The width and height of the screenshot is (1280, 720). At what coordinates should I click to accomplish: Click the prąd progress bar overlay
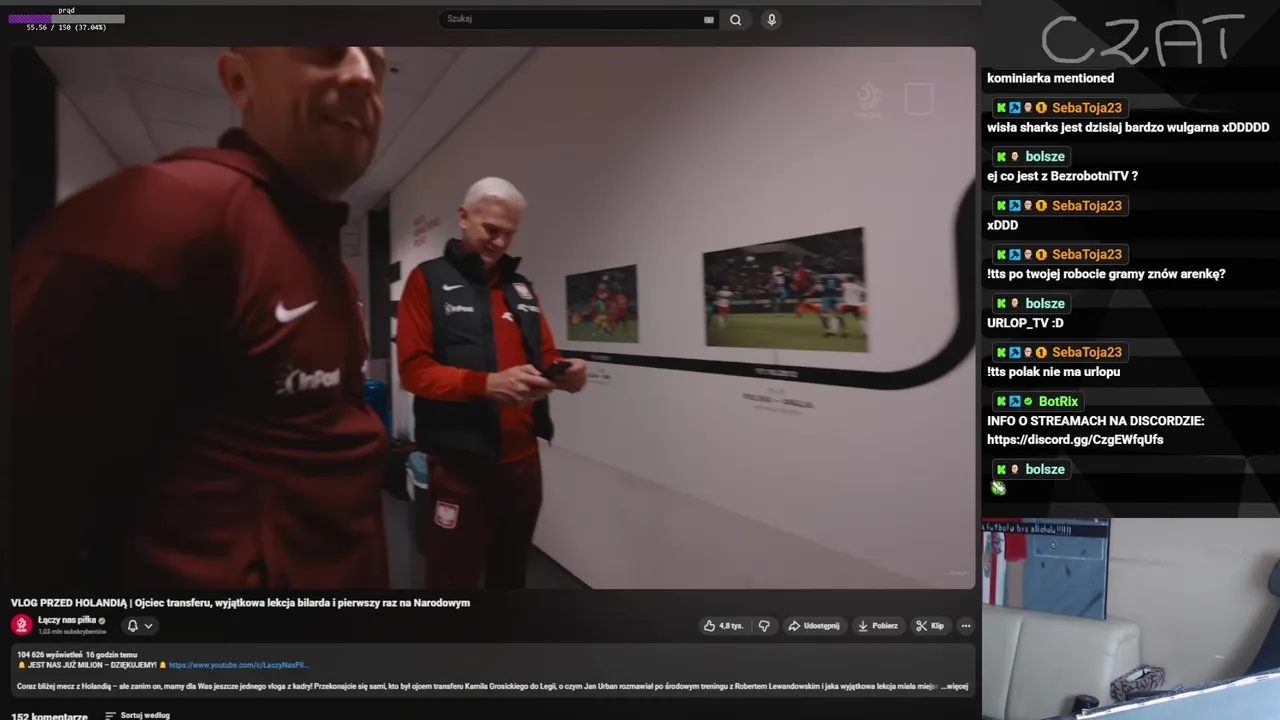tap(67, 19)
